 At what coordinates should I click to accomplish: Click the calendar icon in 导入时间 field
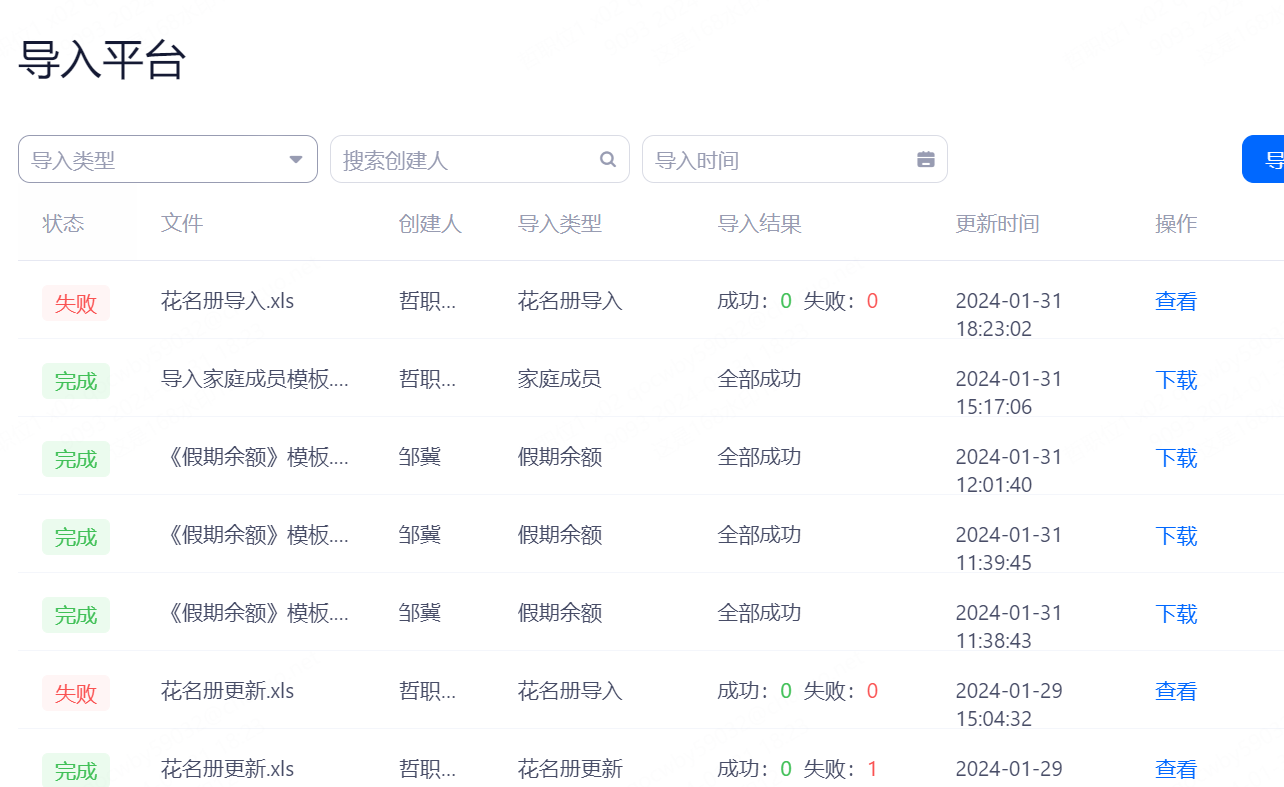click(926, 159)
